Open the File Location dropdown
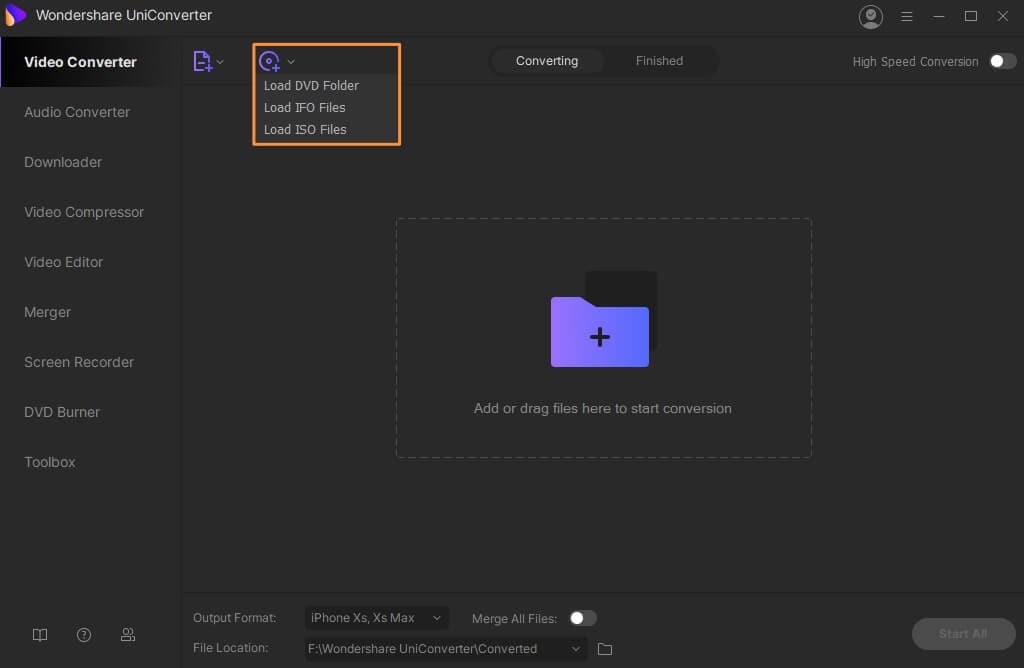 click(445, 648)
